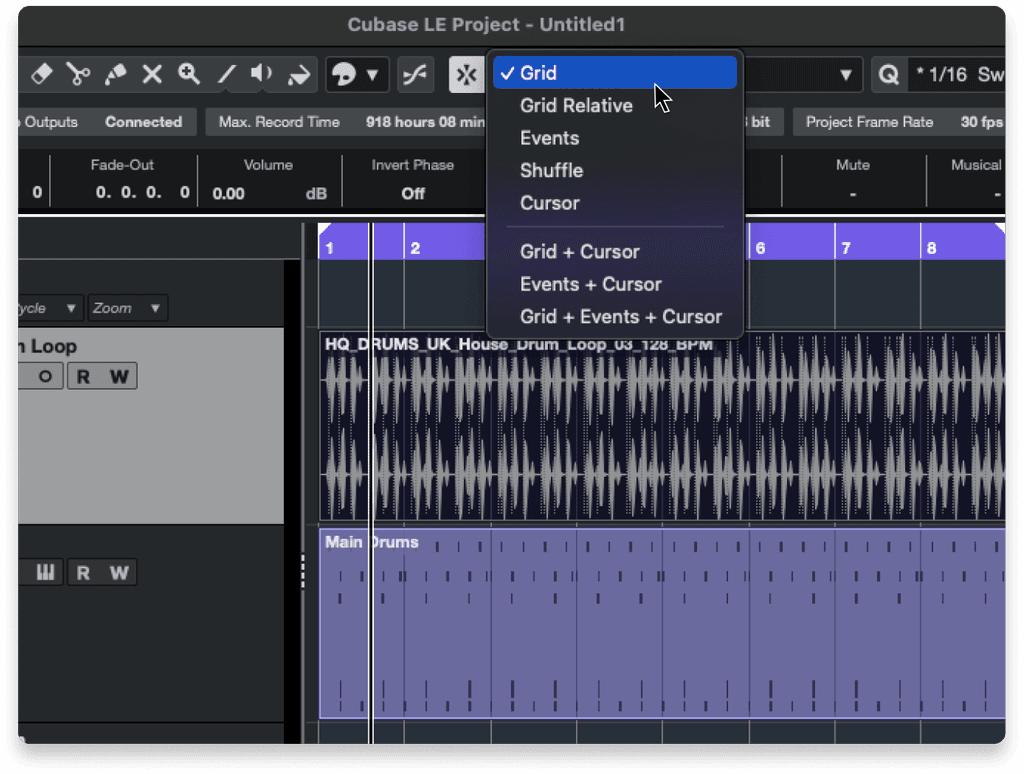Choose Grid + Cursor from the snap menu
1024x774 pixels.
coord(580,252)
